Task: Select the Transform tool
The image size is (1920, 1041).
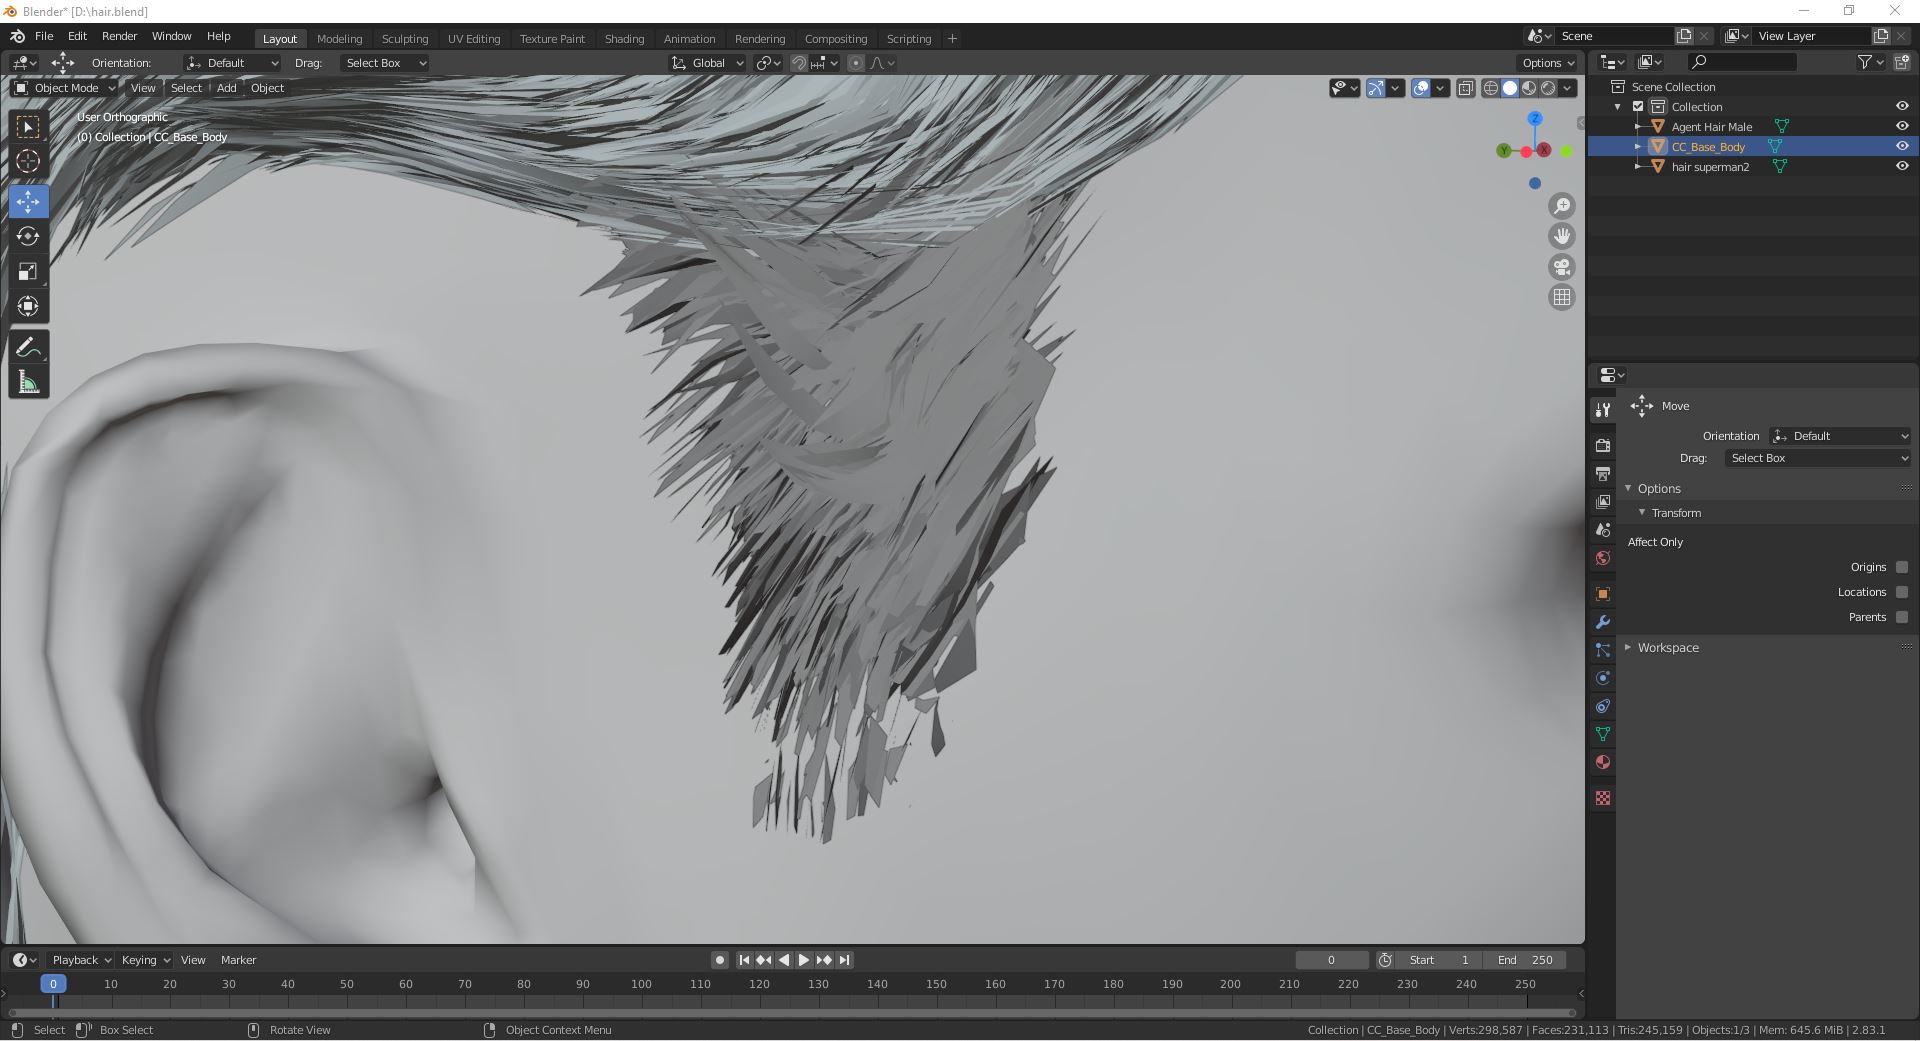Action: tap(28, 306)
